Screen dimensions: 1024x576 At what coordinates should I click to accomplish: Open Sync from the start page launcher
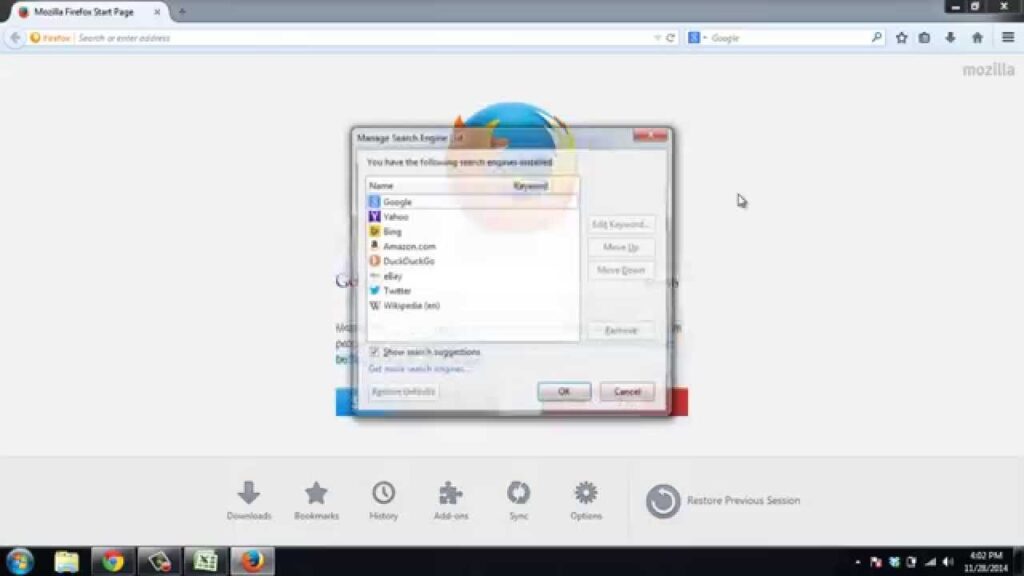pos(519,500)
